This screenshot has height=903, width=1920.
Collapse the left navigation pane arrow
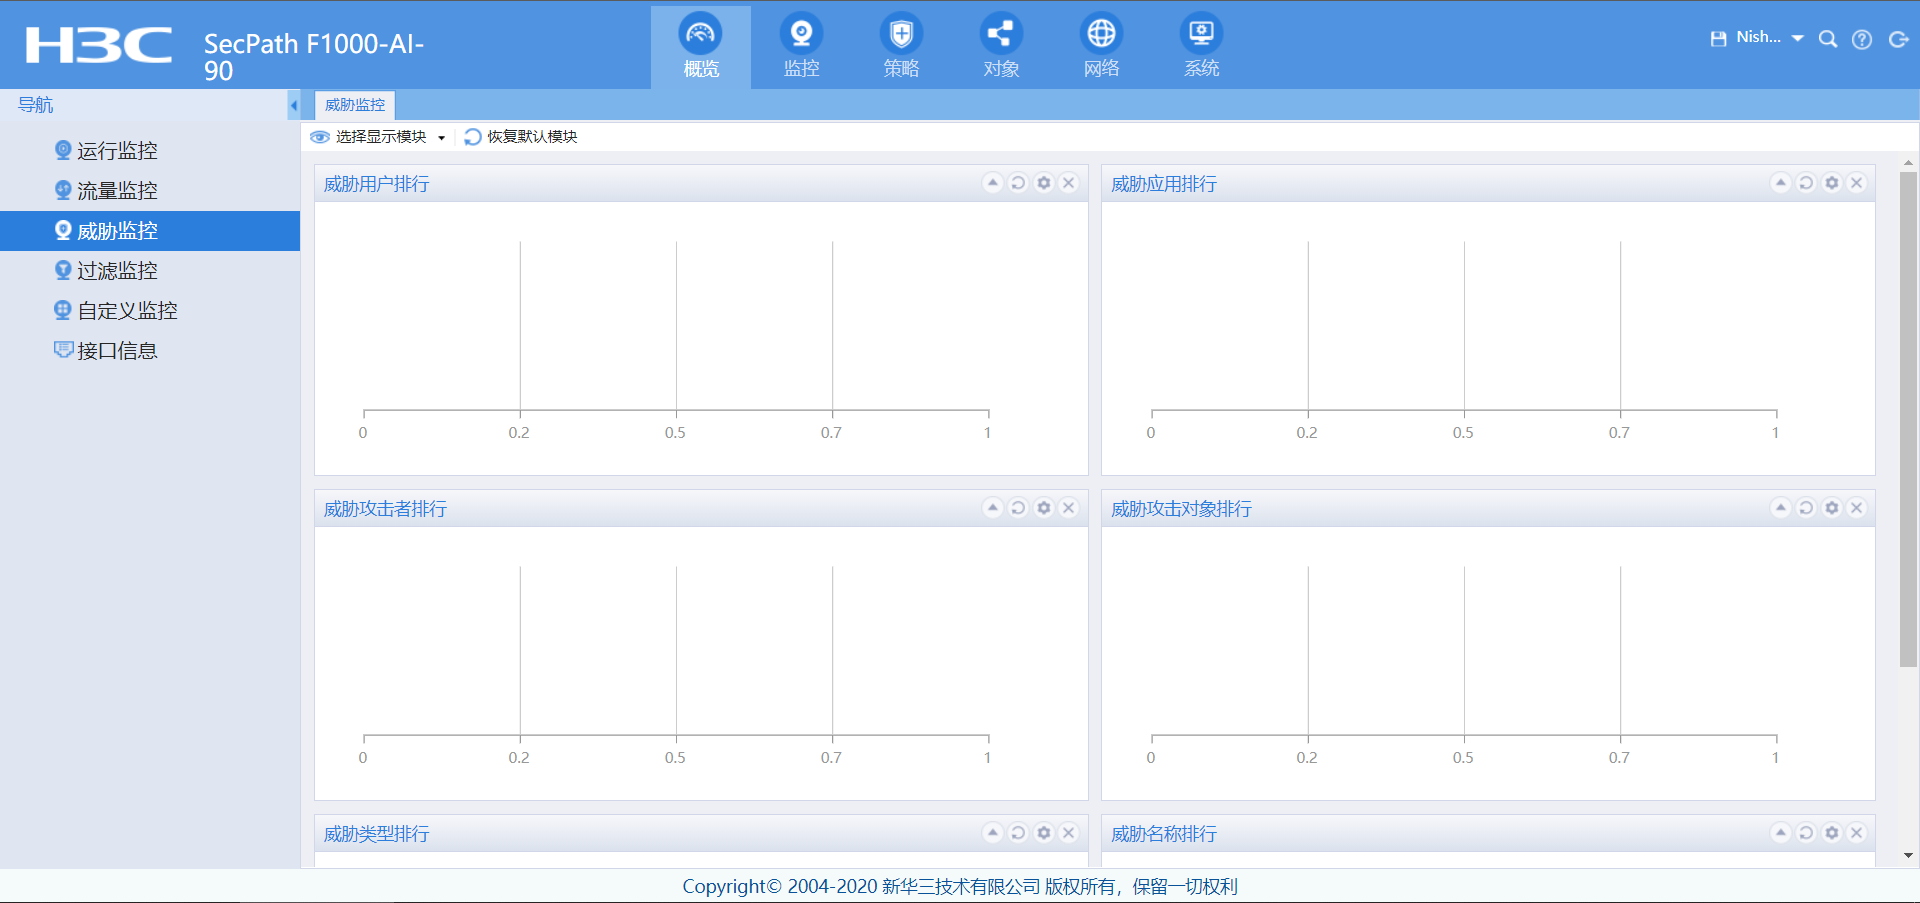pos(293,105)
